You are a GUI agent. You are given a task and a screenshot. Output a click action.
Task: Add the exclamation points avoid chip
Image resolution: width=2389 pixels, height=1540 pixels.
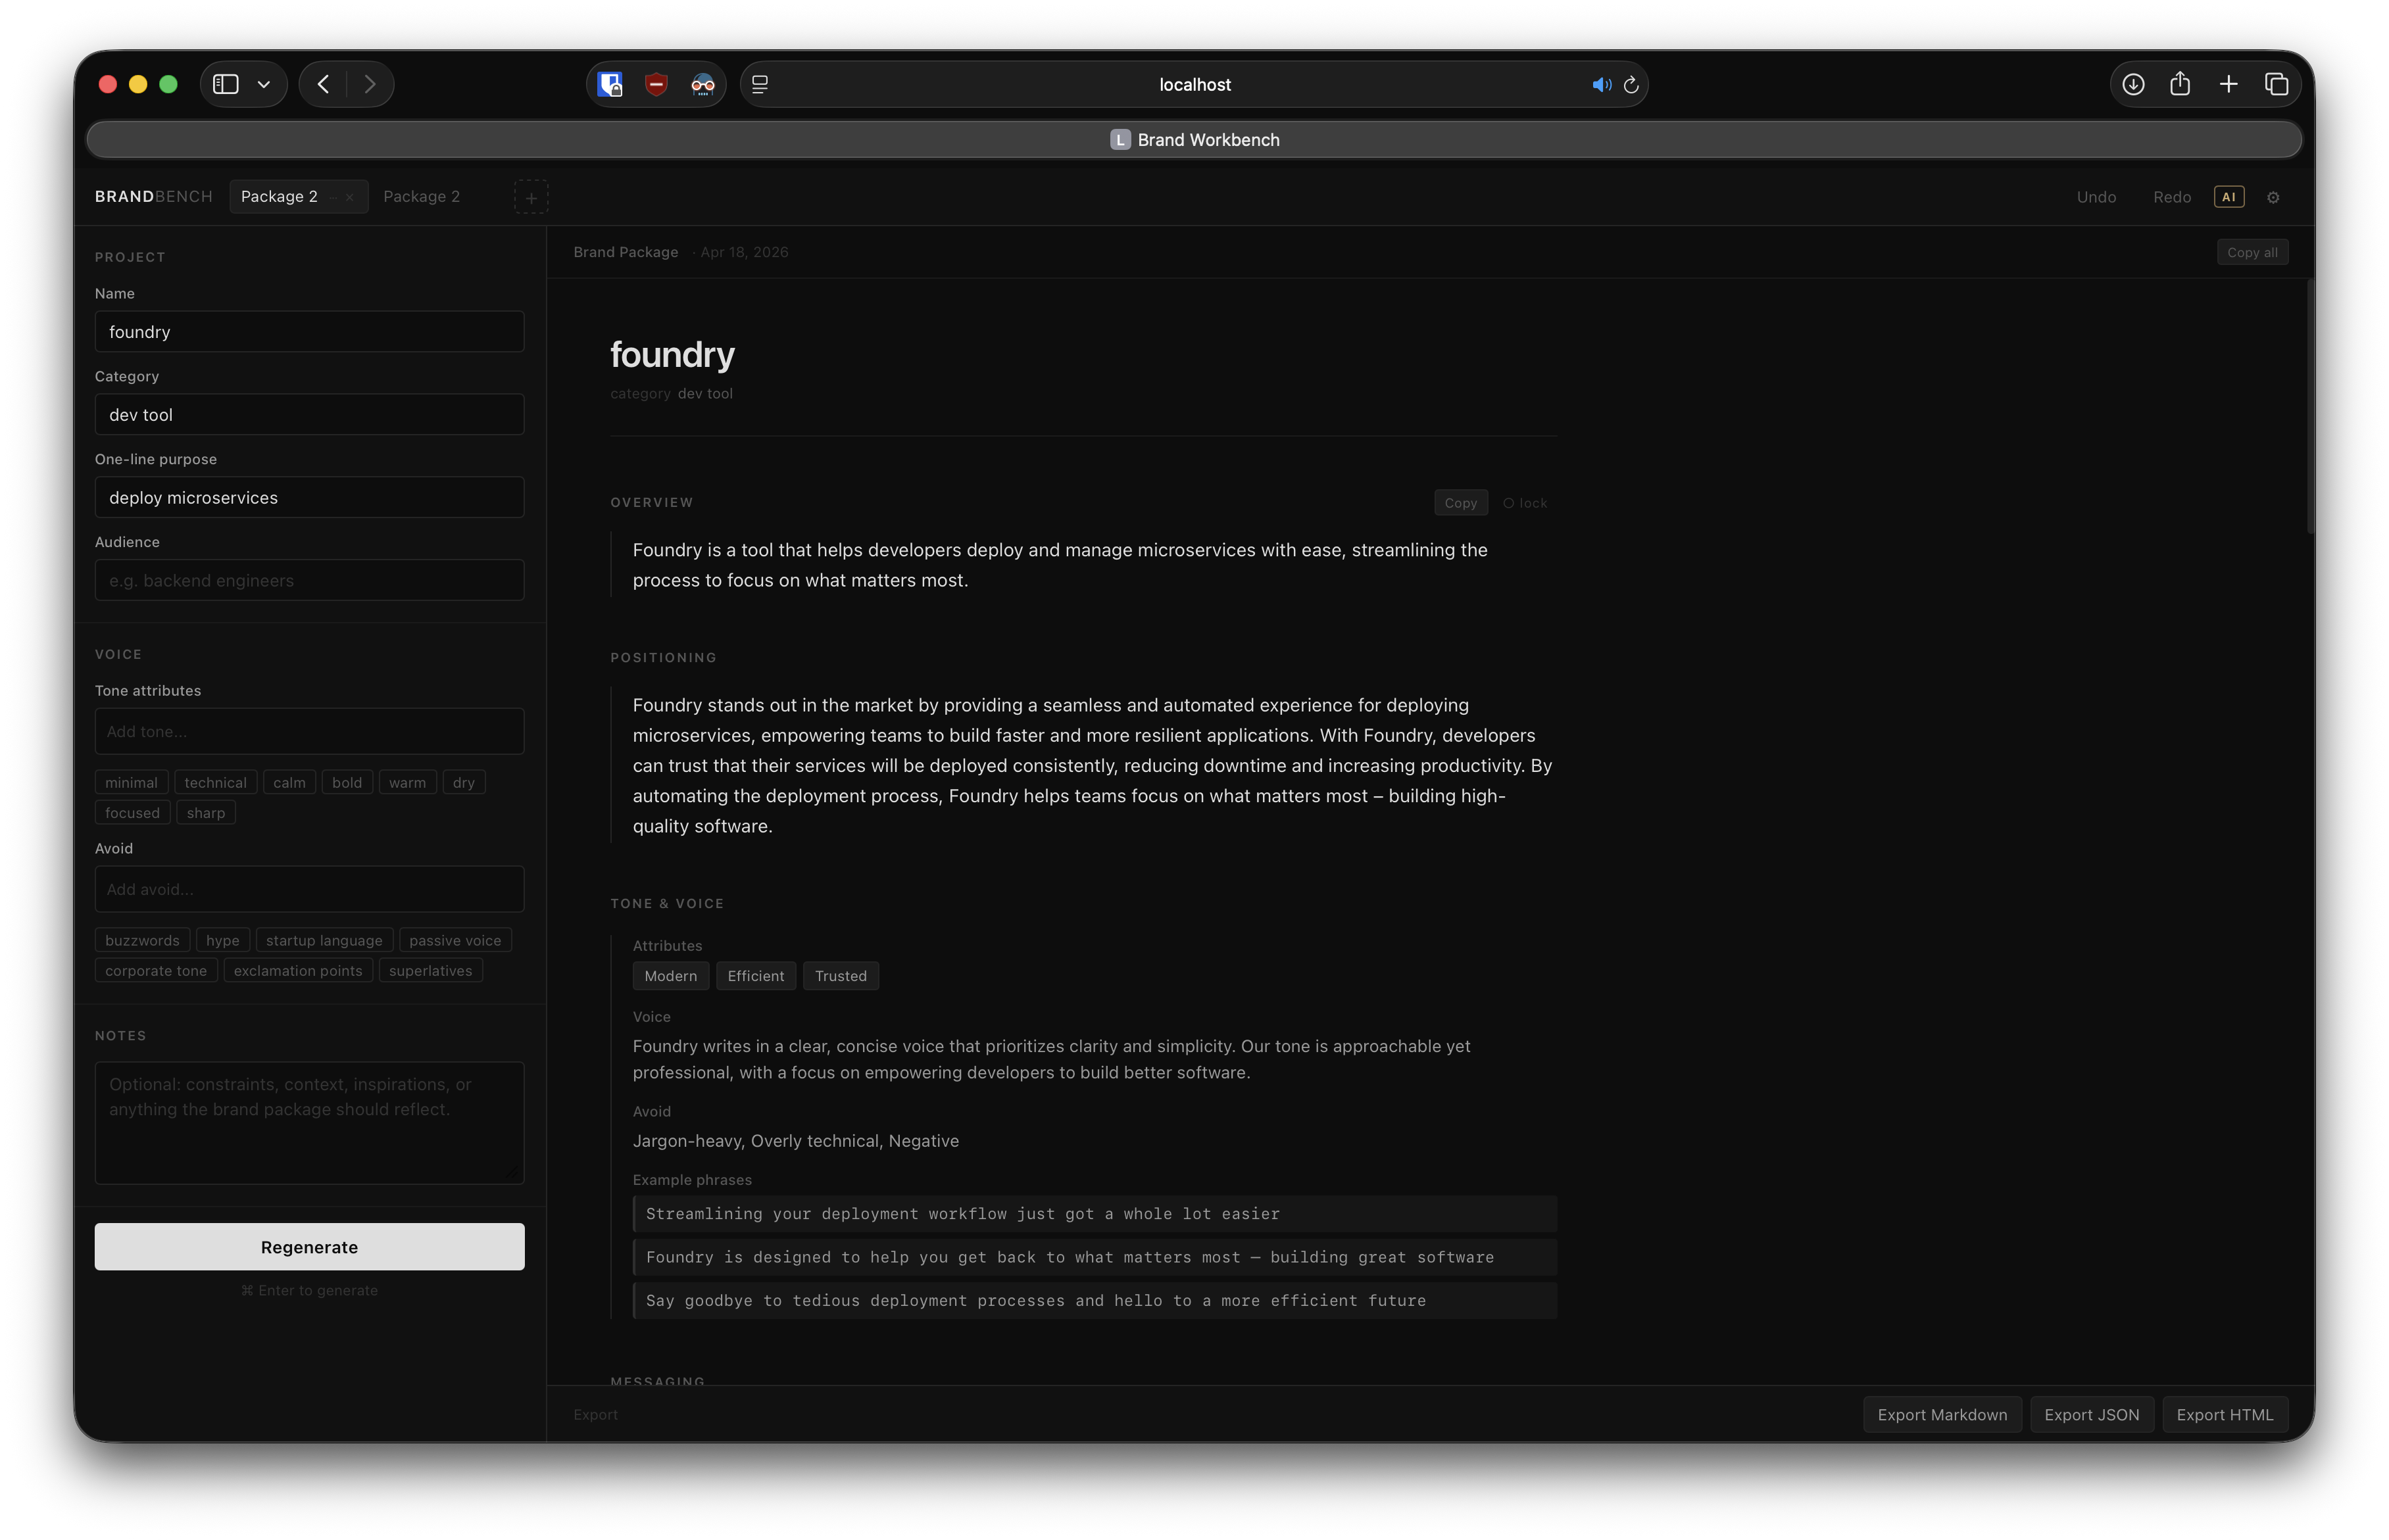pos(298,971)
